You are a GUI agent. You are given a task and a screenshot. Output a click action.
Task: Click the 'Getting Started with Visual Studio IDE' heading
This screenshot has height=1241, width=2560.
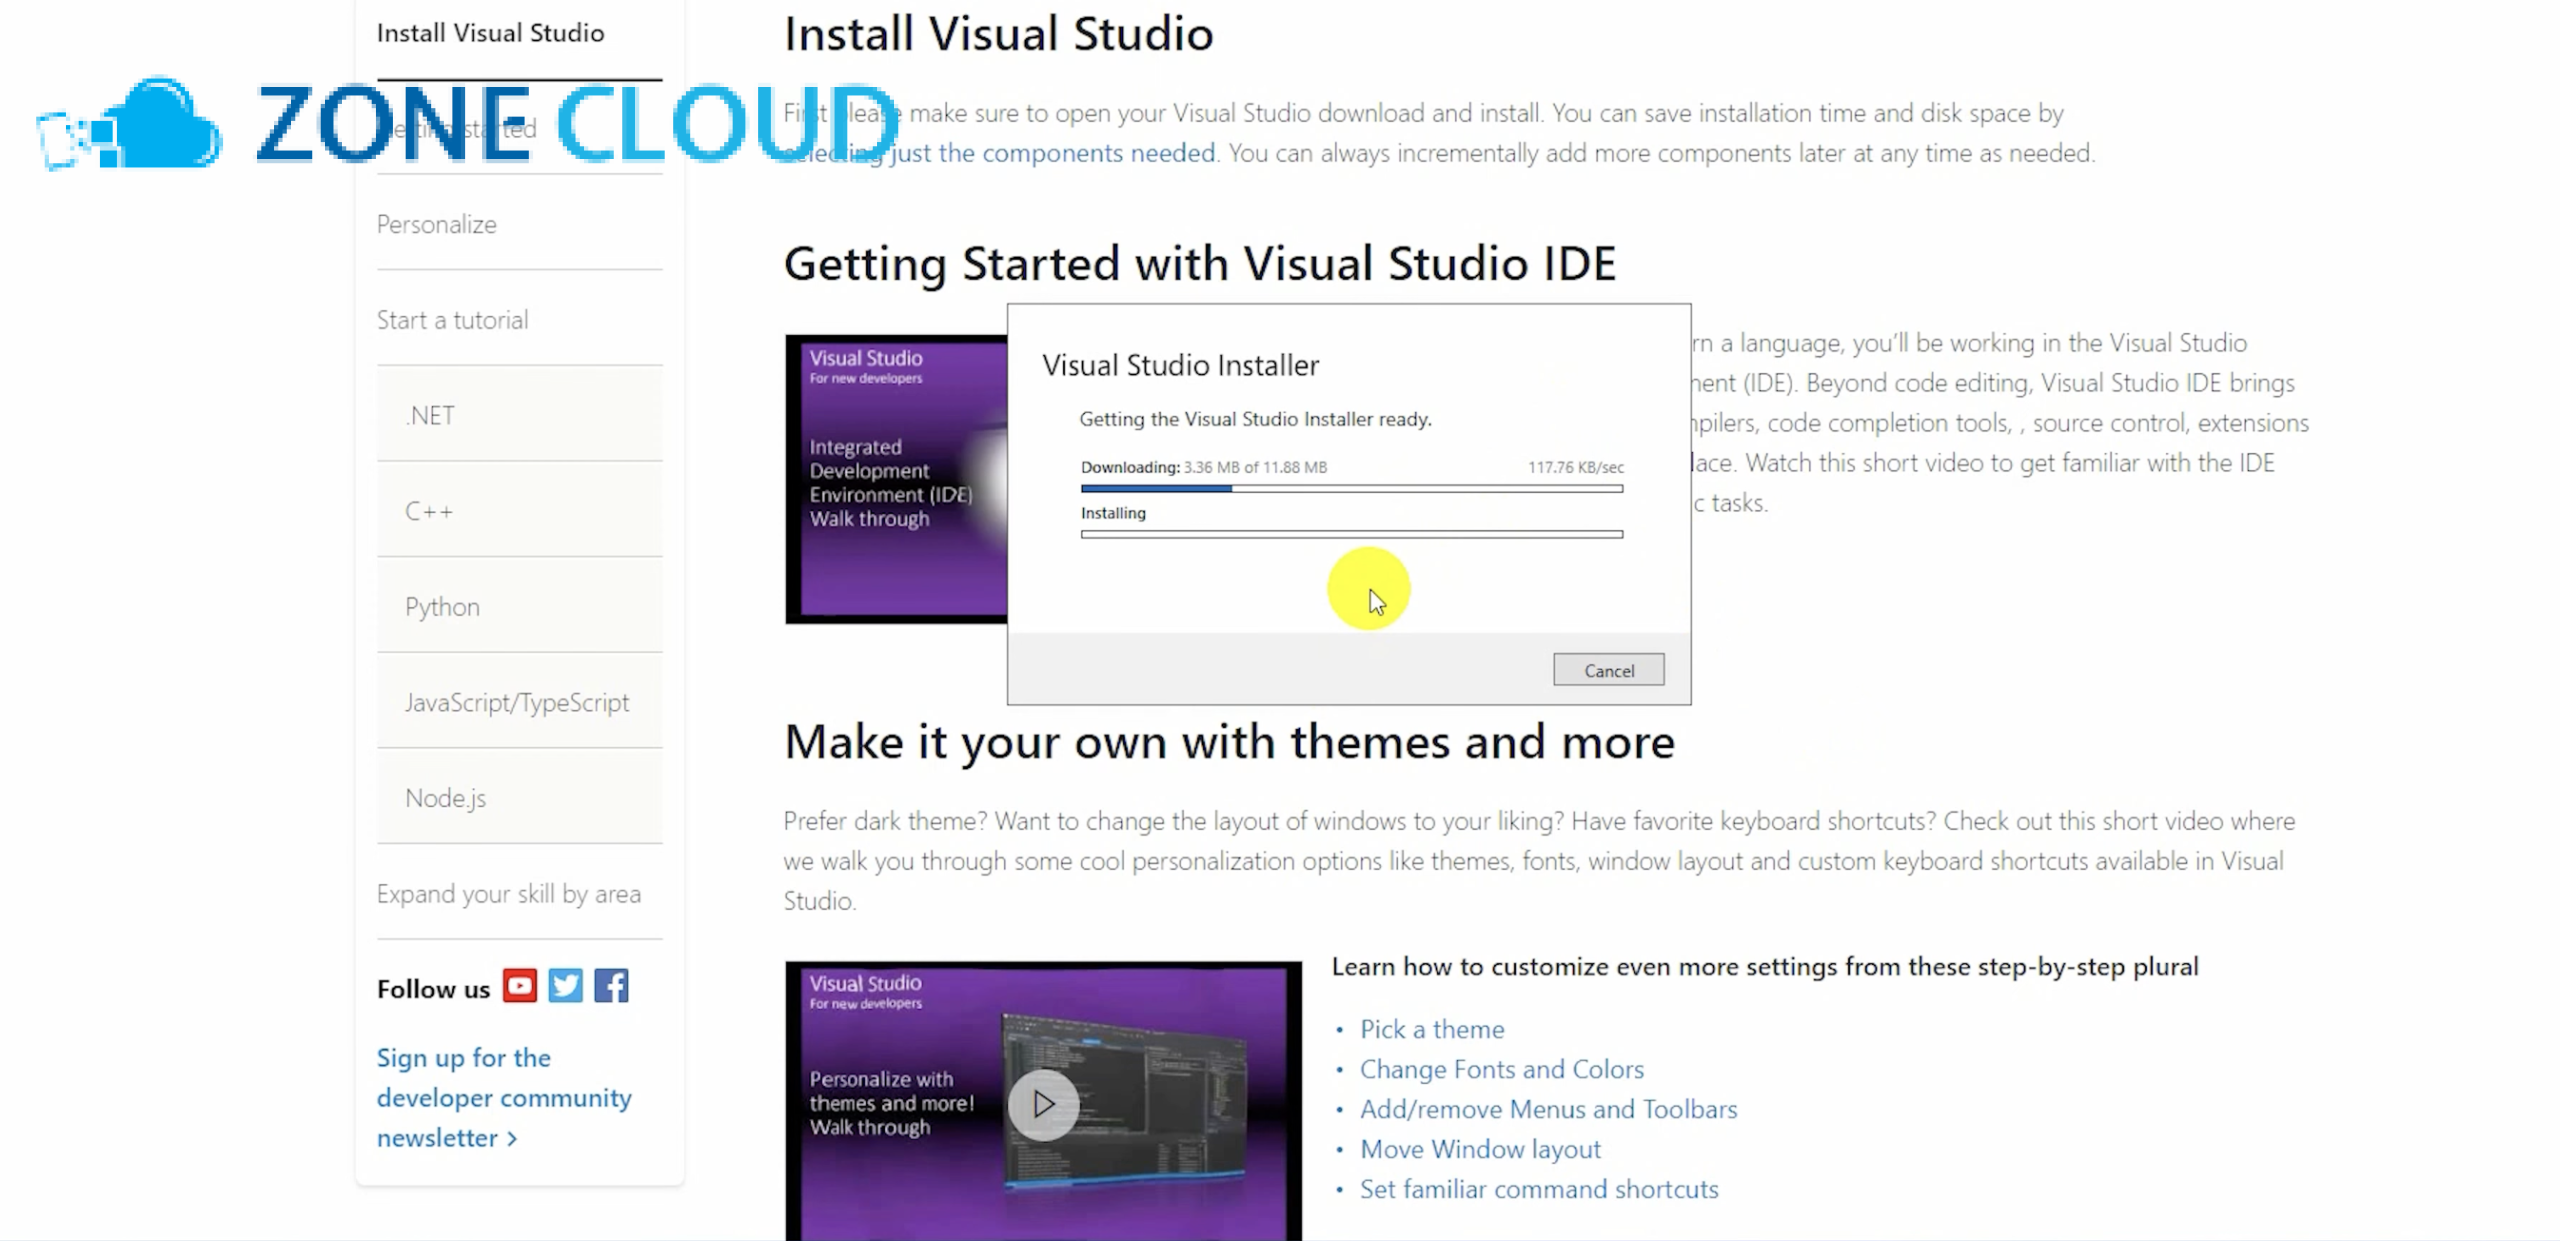click(1200, 264)
